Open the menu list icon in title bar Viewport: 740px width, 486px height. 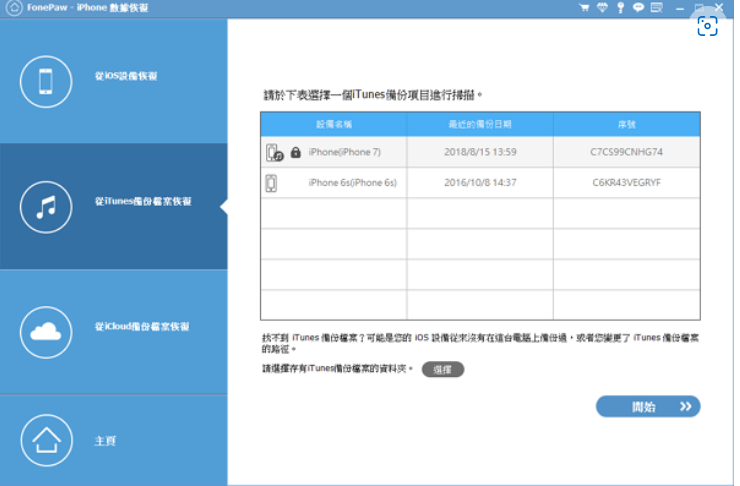pos(657,8)
